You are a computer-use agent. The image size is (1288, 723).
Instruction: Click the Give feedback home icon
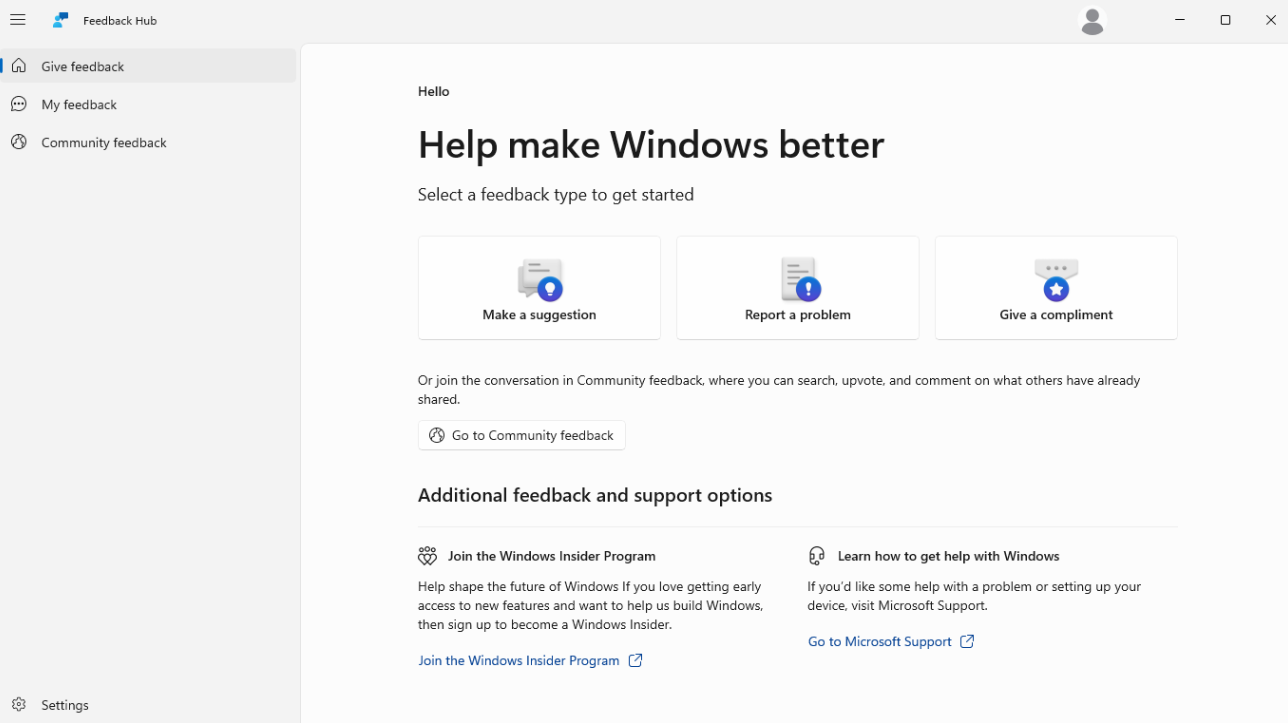click(19, 66)
